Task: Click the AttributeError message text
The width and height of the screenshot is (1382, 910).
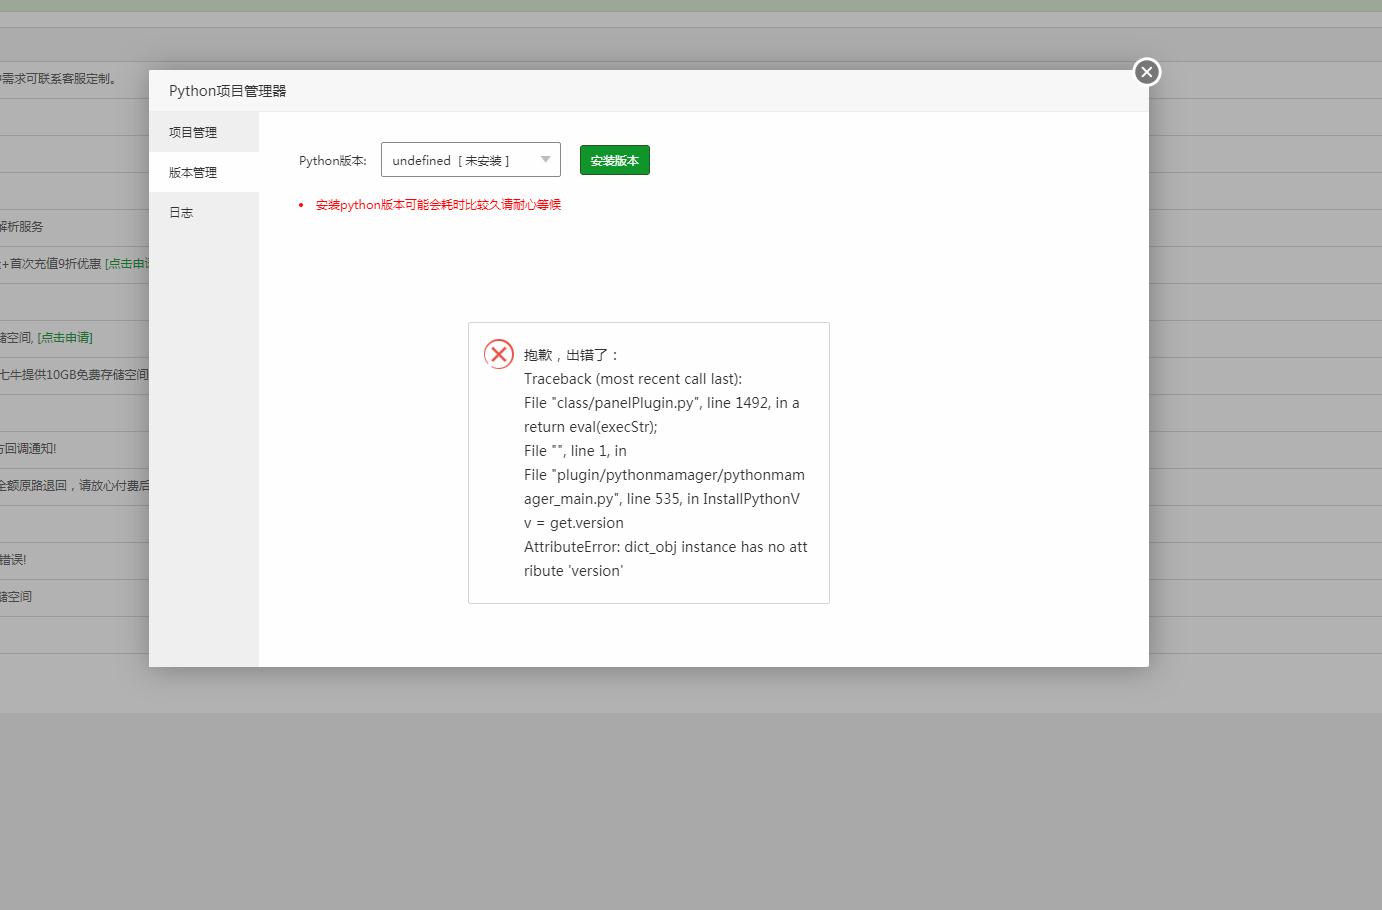Action: click(666, 559)
